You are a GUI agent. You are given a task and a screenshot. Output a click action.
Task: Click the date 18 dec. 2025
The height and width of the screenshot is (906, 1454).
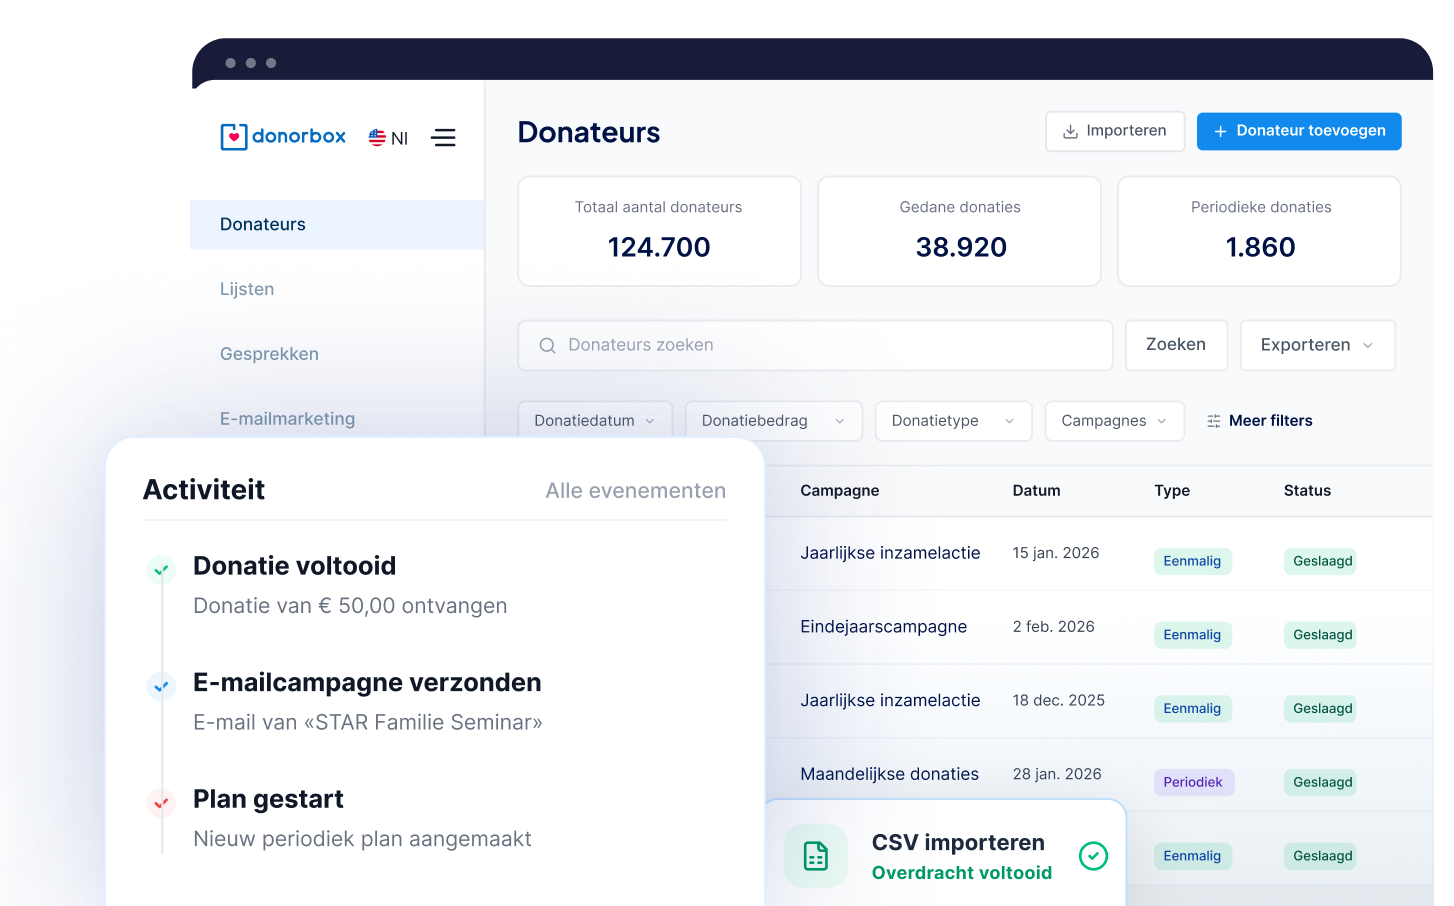click(1058, 700)
